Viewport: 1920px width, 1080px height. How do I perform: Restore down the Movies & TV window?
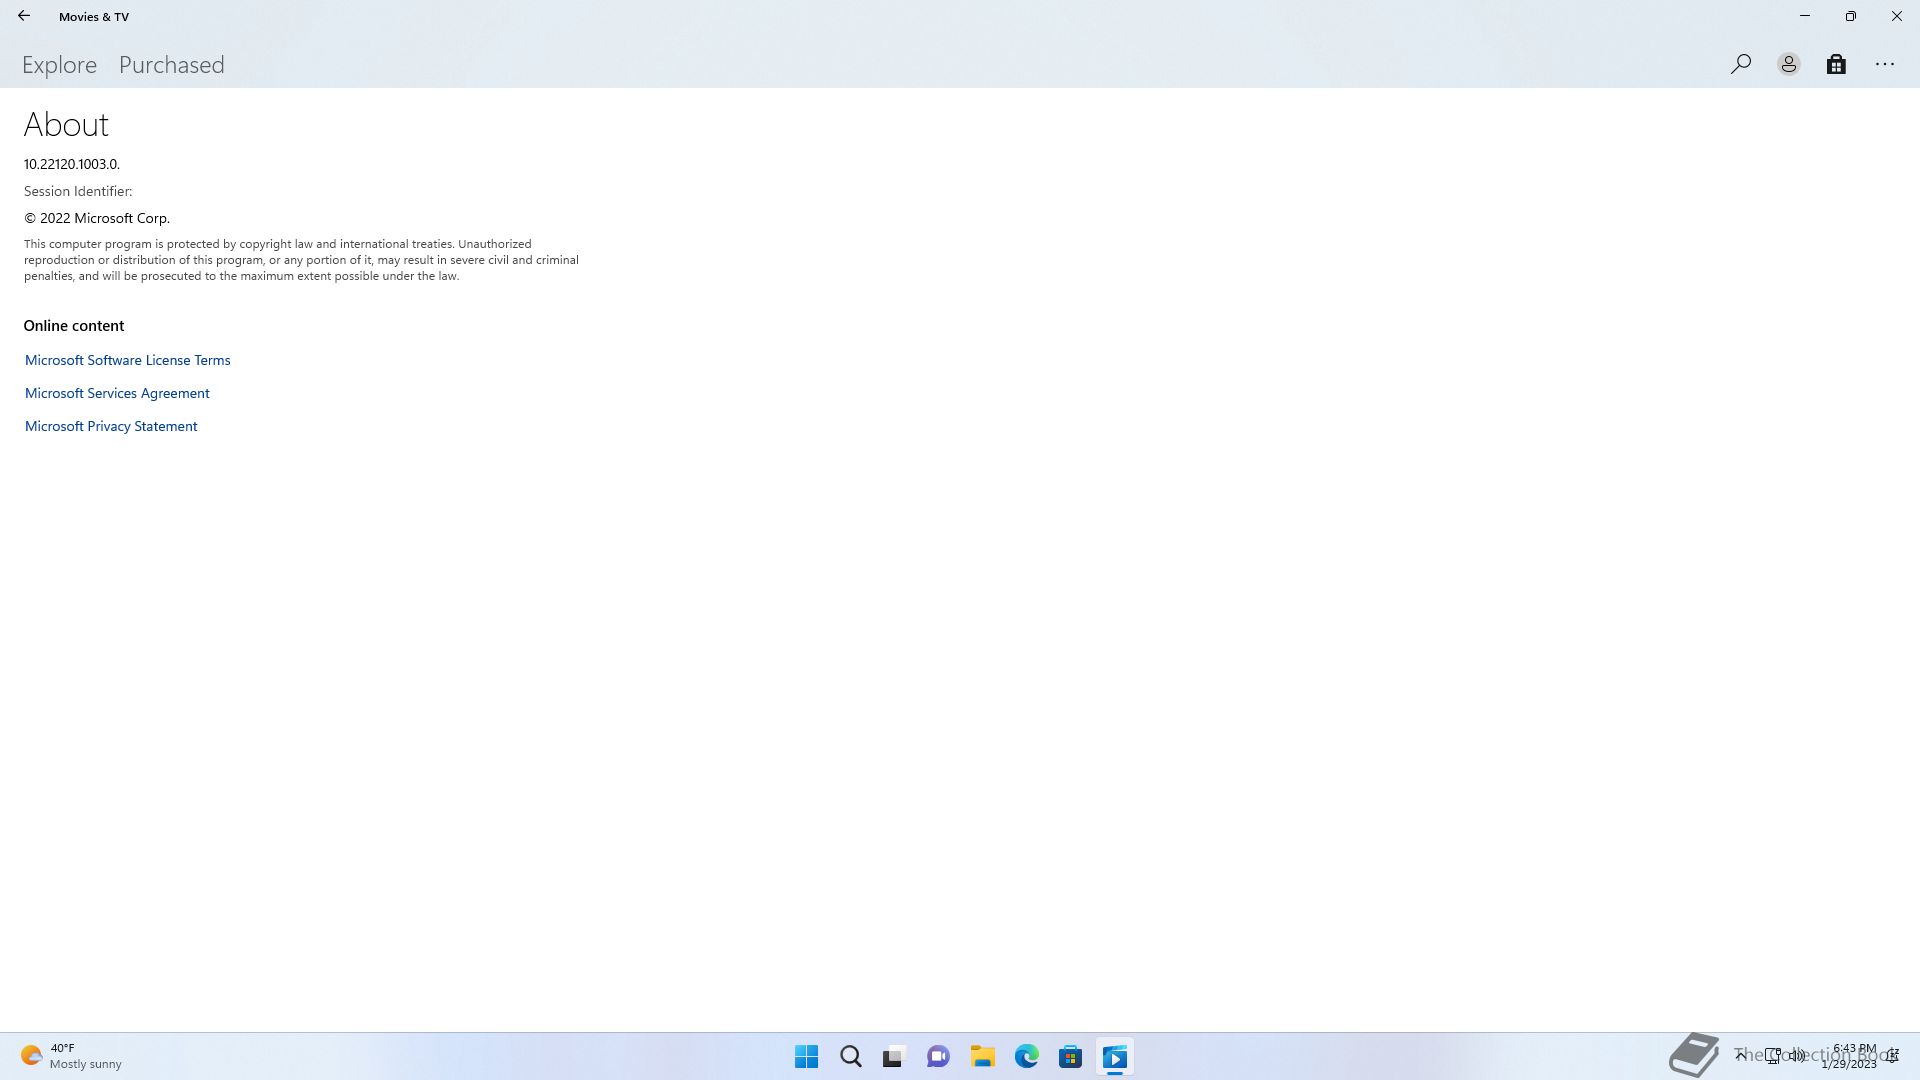click(x=1850, y=16)
